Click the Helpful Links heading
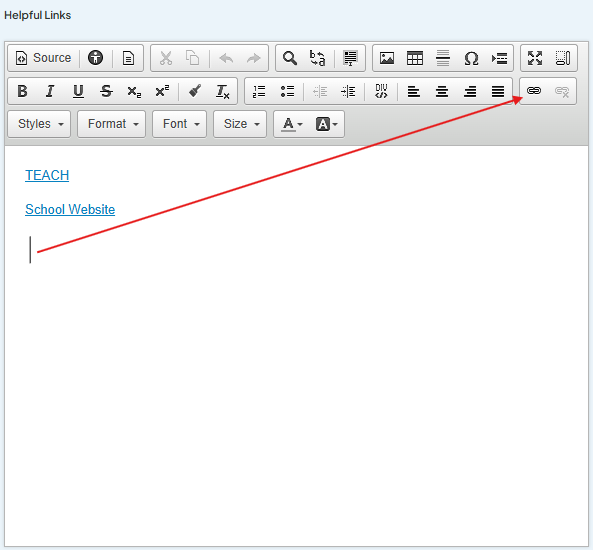 tap(37, 16)
